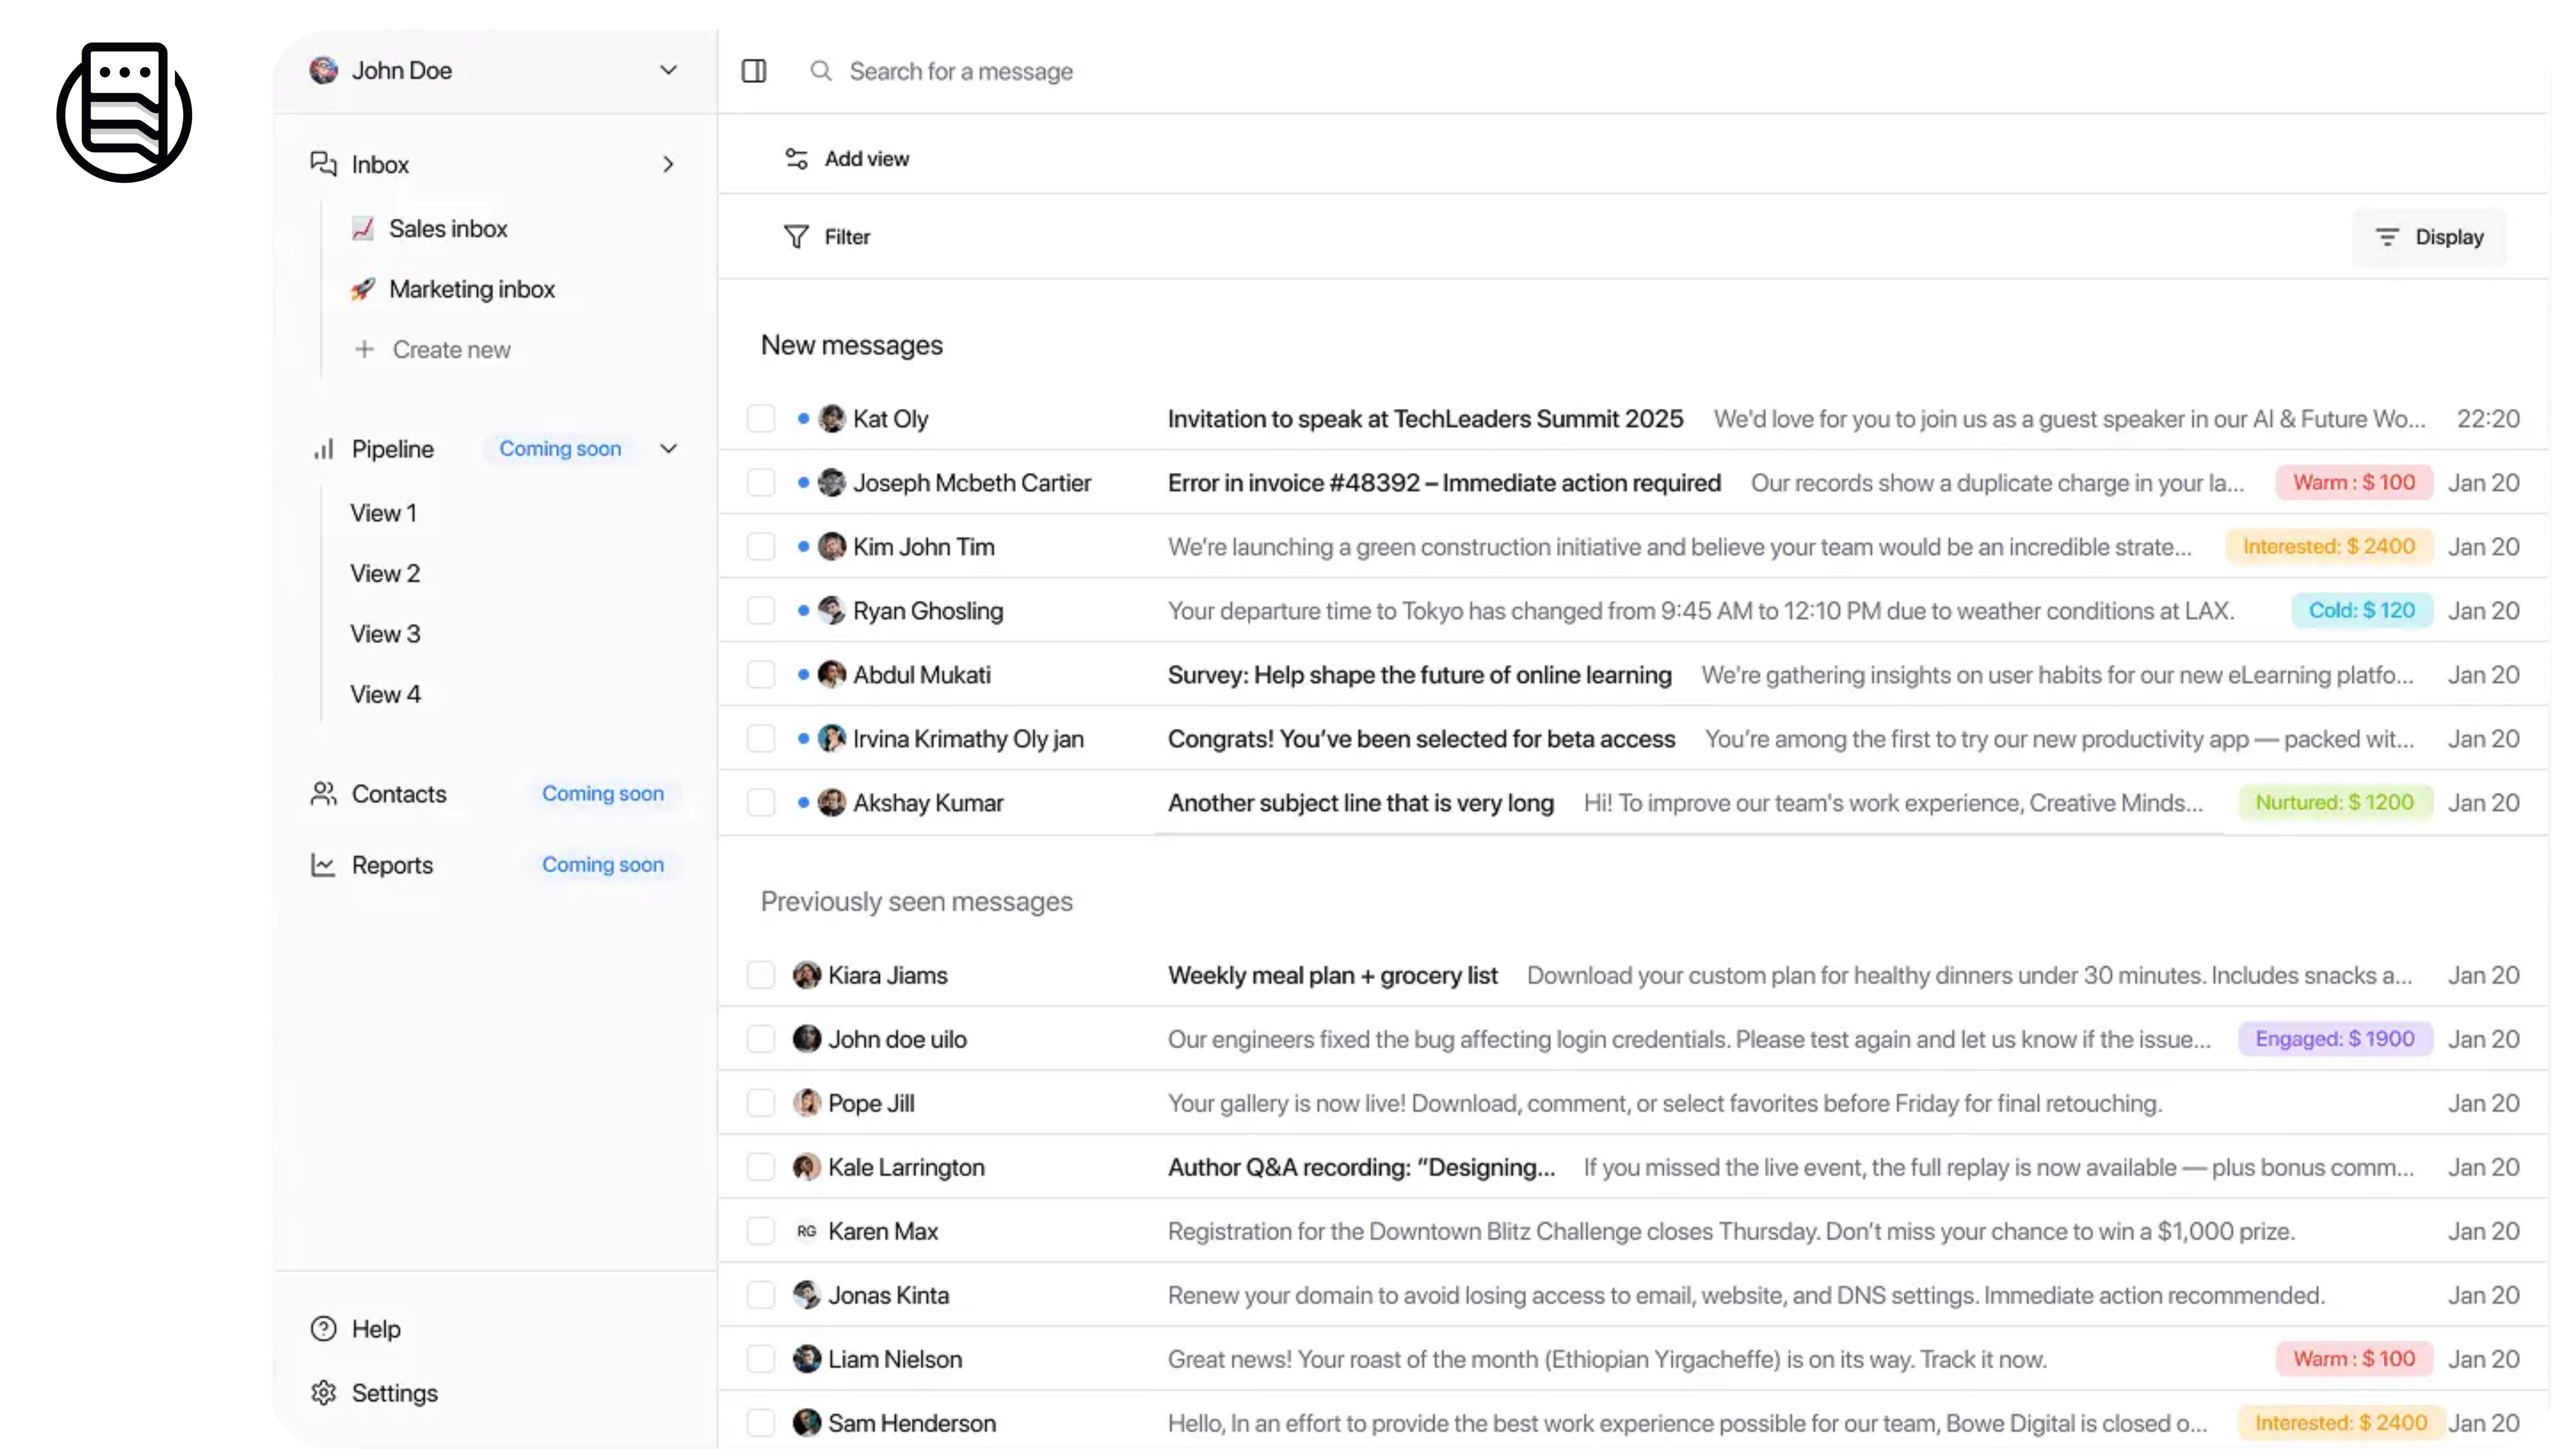
Task: Click Karen Max's RG initials avatar
Action: click(807, 1231)
